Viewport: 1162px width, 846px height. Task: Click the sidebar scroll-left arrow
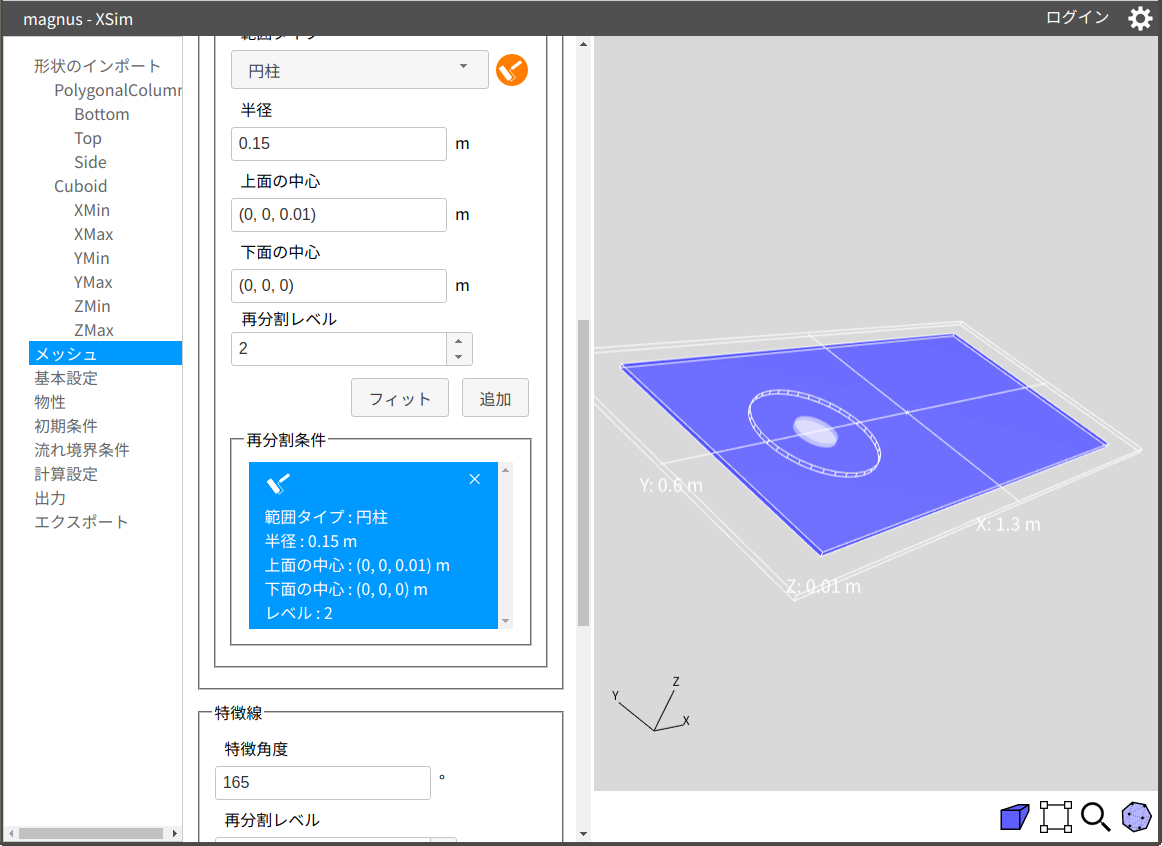coord(10,833)
